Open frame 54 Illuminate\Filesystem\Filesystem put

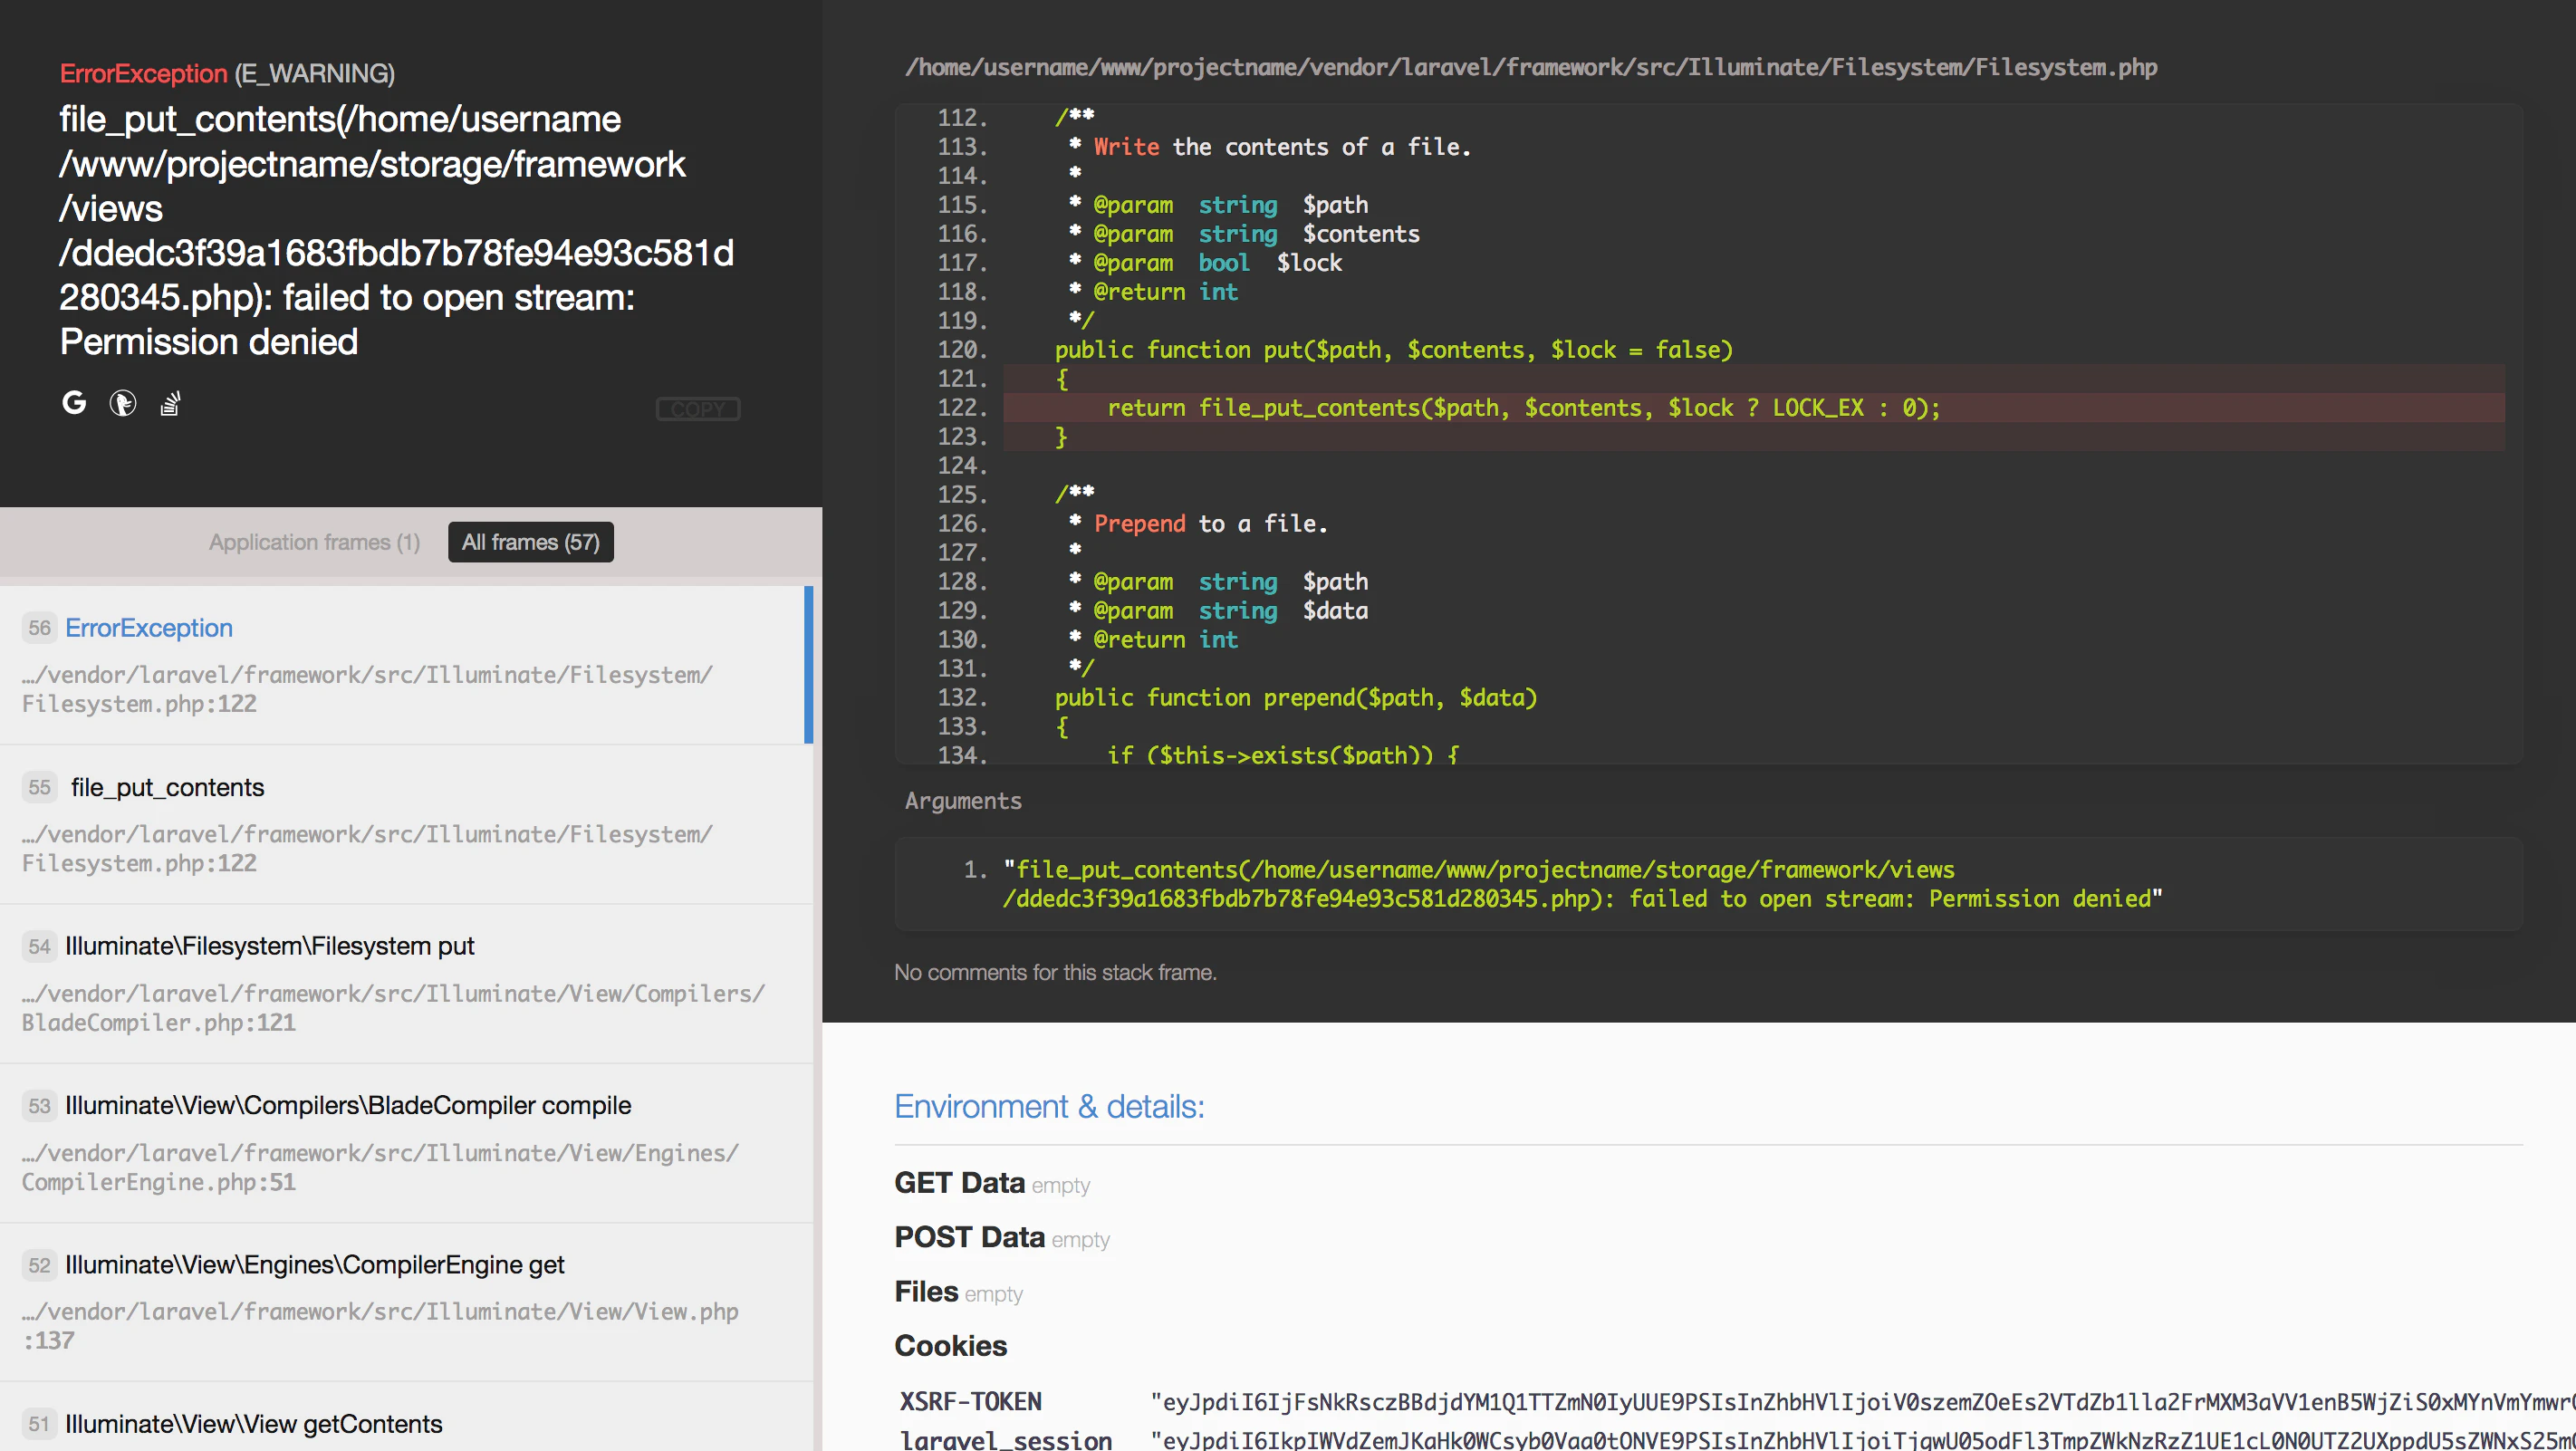[406, 984]
